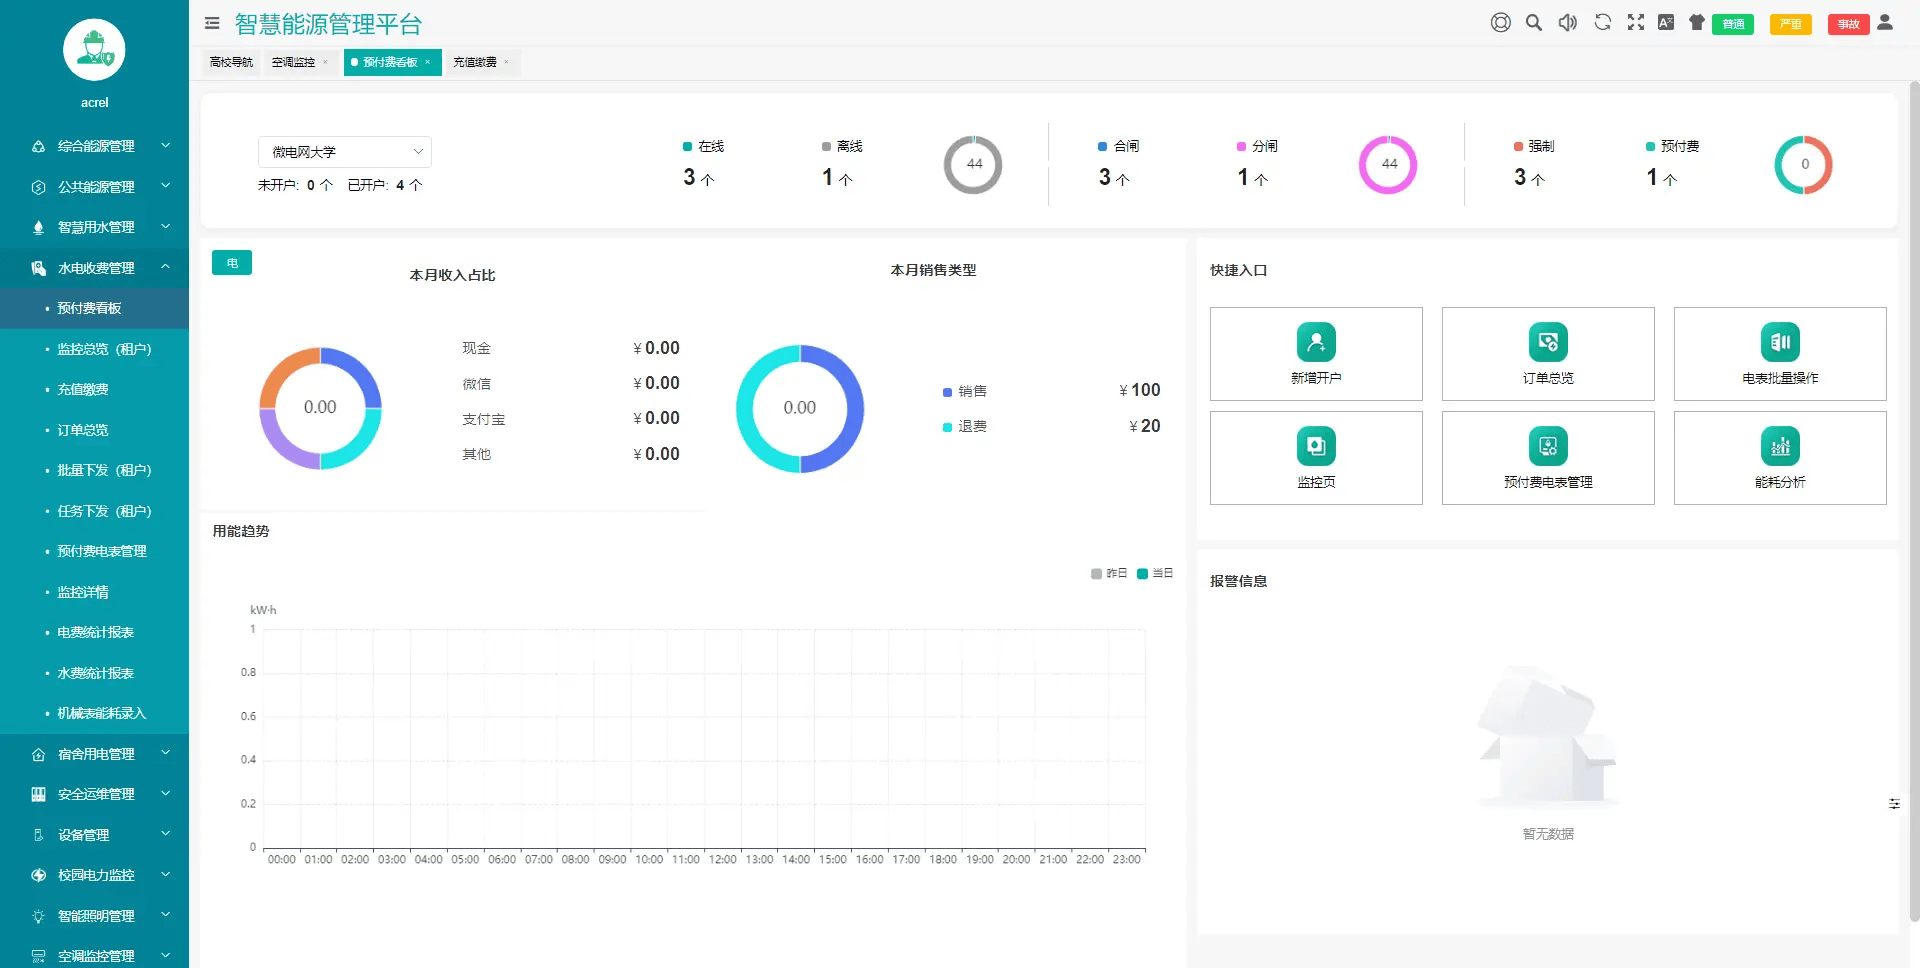
Task: Click the sound speaker icon in header
Action: tap(1567, 23)
